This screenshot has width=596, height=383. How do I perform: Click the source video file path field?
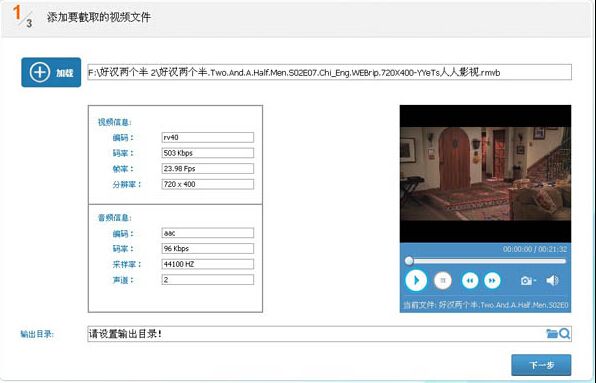point(329,72)
